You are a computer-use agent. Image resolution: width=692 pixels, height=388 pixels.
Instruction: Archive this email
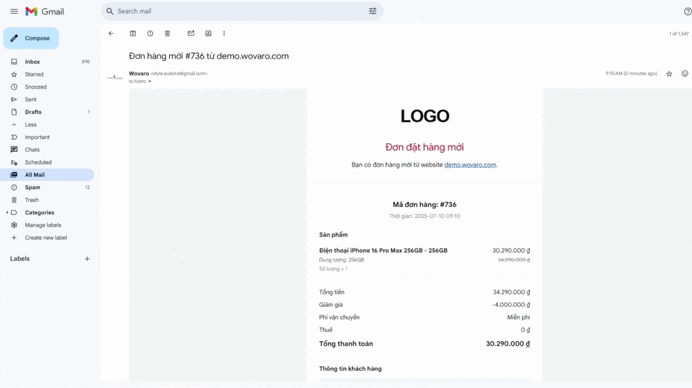tap(133, 34)
